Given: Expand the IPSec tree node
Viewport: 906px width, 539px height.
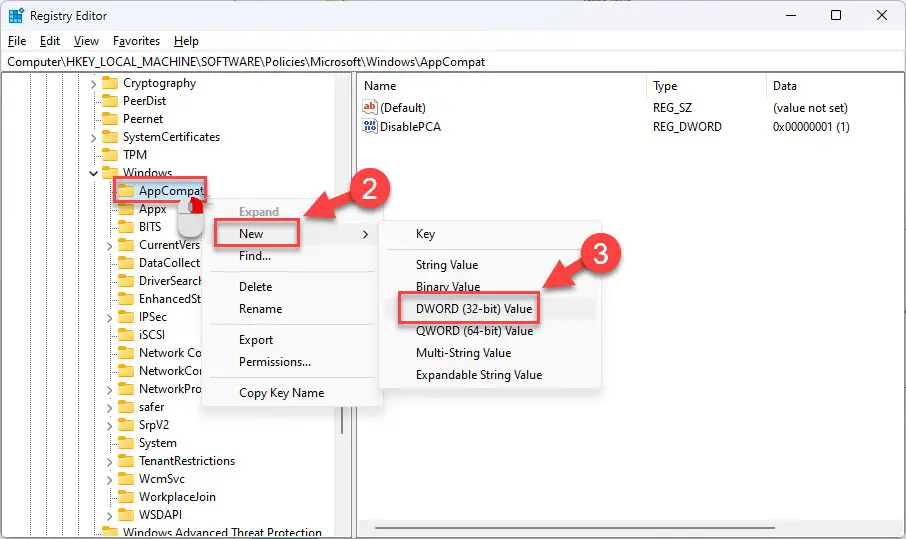Looking at the screenshot, I should point(110,317).
